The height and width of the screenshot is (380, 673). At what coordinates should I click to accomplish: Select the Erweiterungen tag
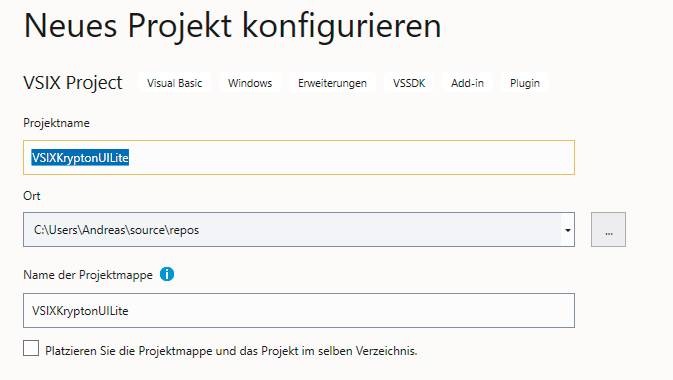[x=332, y=83]
